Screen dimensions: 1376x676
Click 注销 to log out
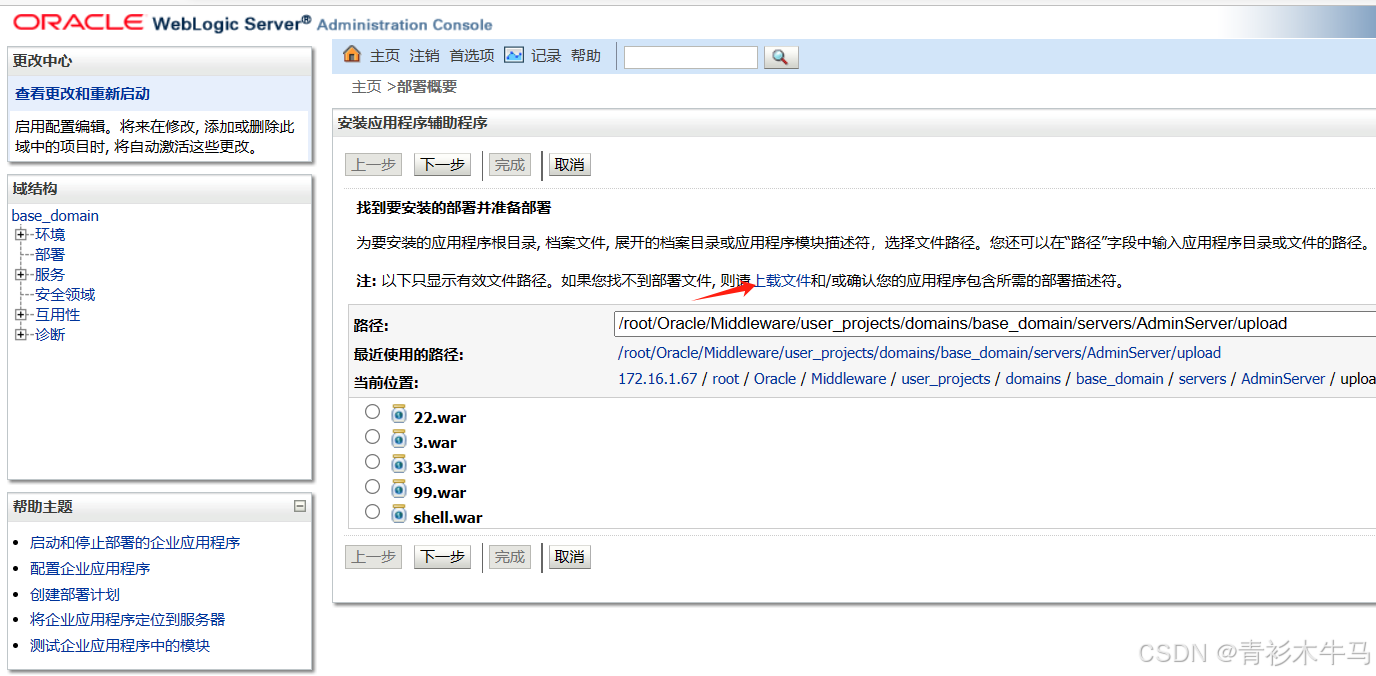click(x=425, y=56)
